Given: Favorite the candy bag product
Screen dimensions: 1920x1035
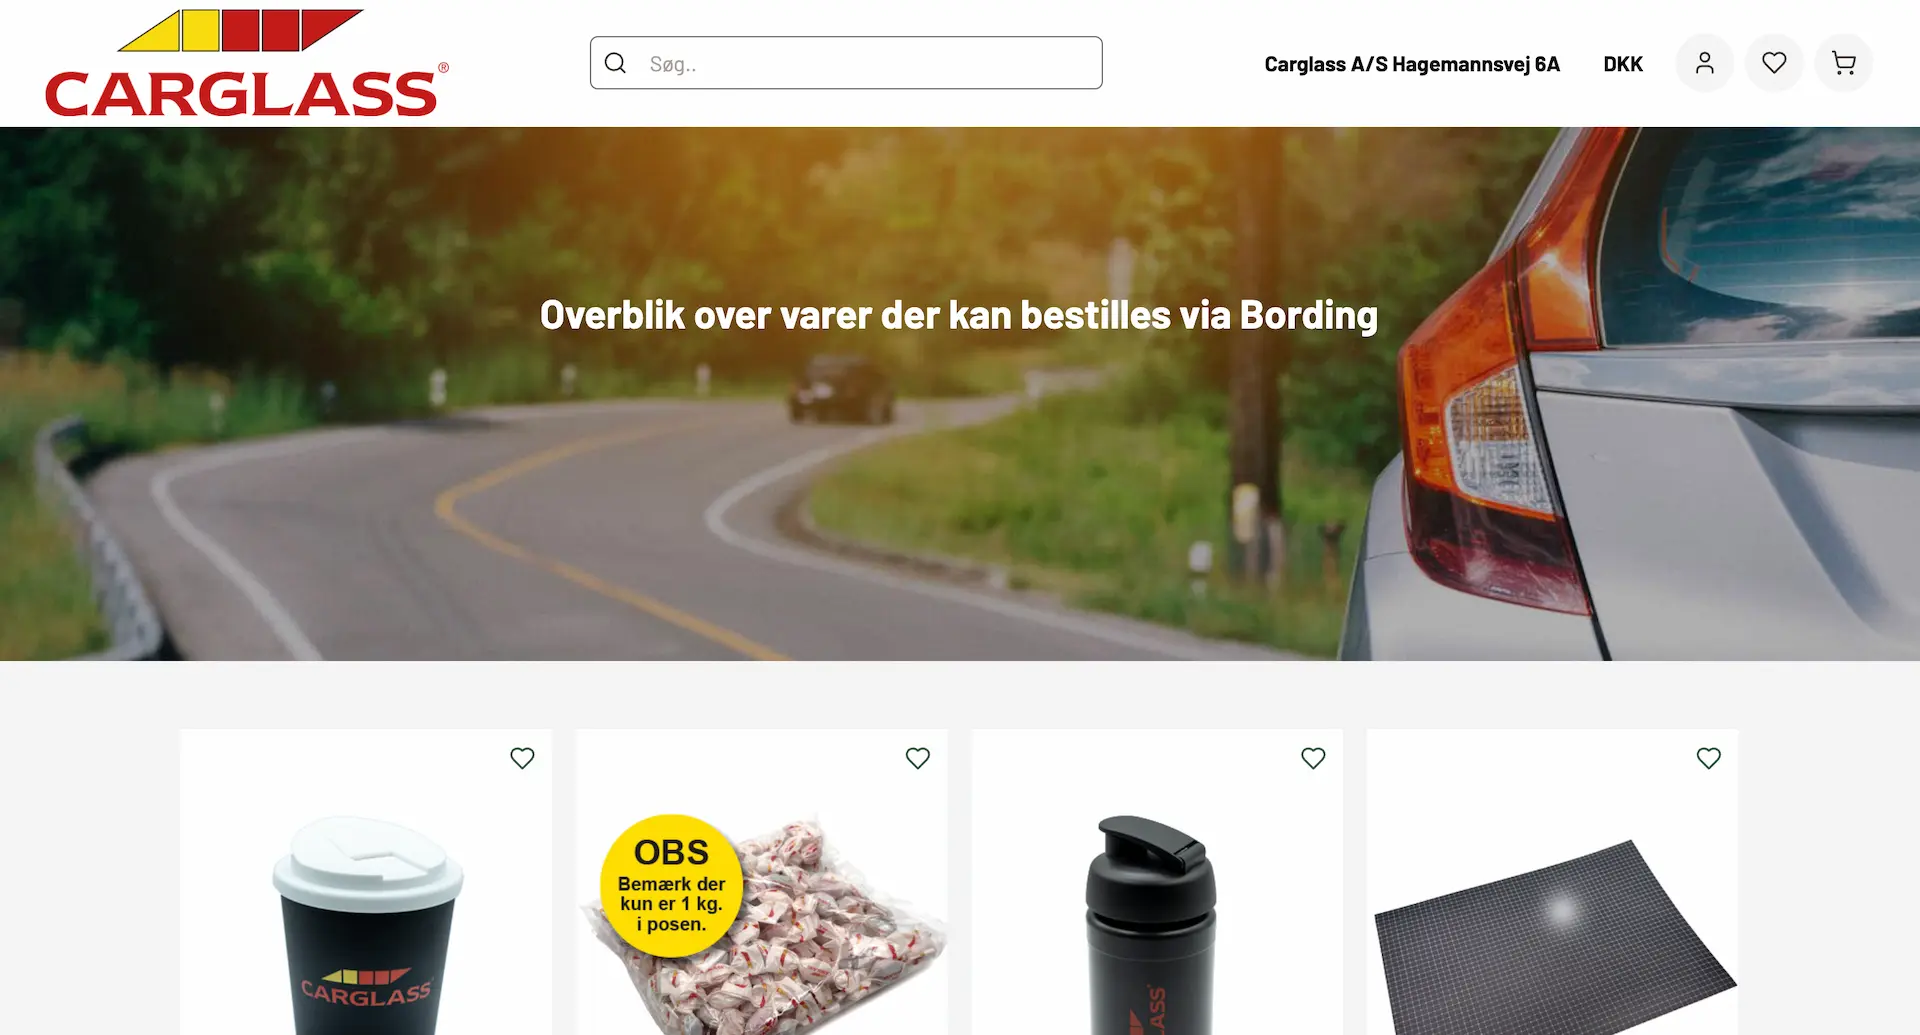Looking at the screenshot, I should 918,758.
